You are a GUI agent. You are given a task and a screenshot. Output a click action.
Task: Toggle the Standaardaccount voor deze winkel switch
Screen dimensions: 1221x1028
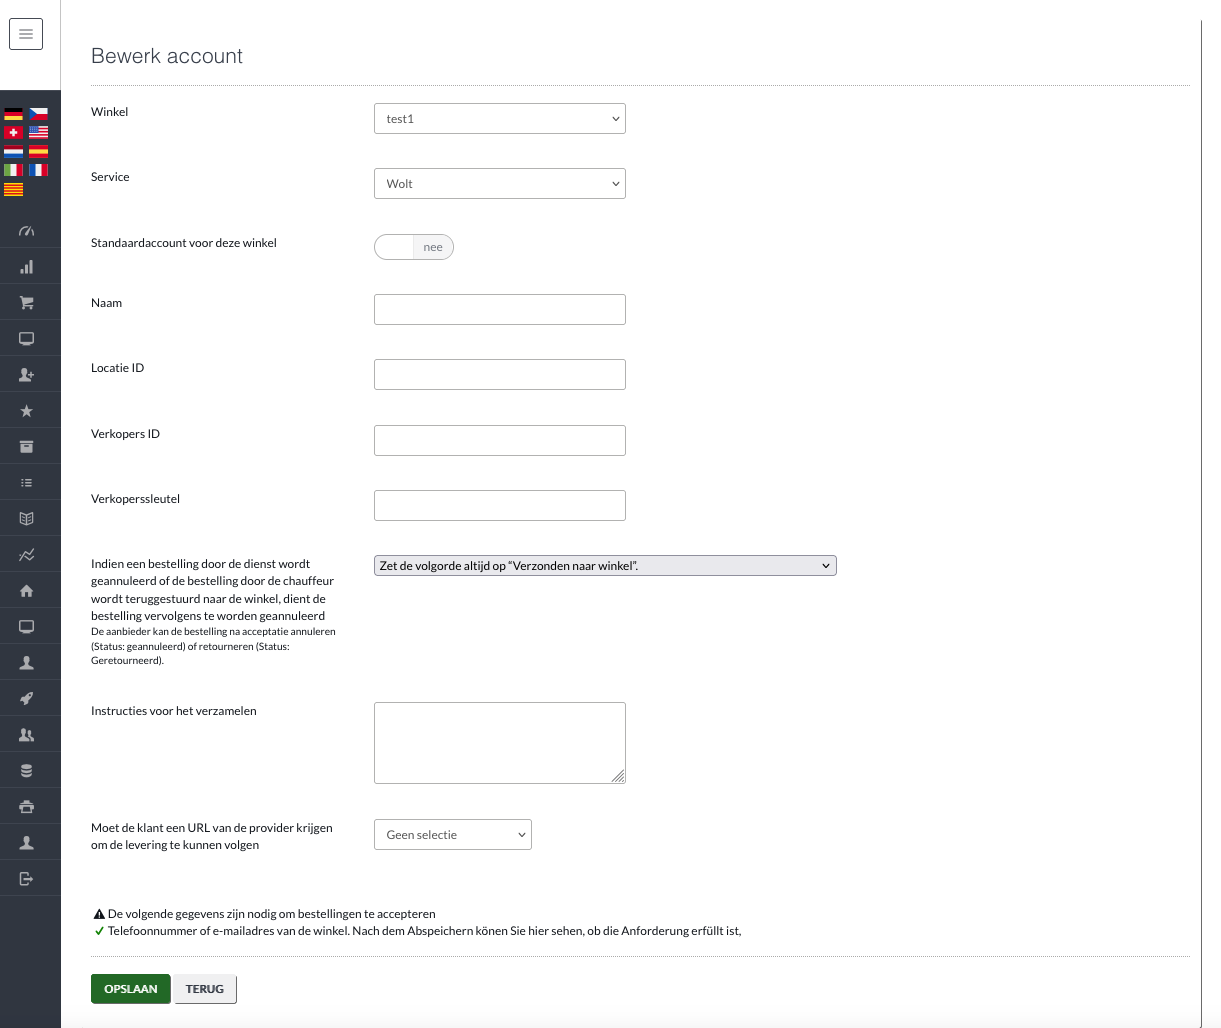coord(414,247)
